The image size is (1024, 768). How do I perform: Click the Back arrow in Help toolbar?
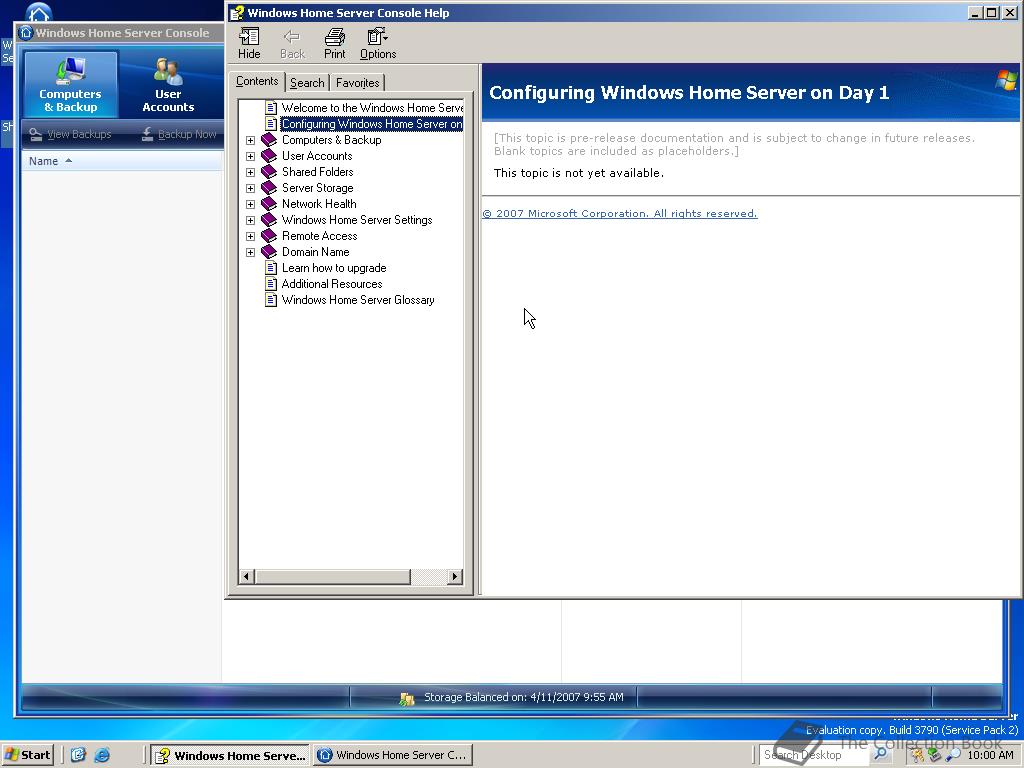[x=292, y=44]
